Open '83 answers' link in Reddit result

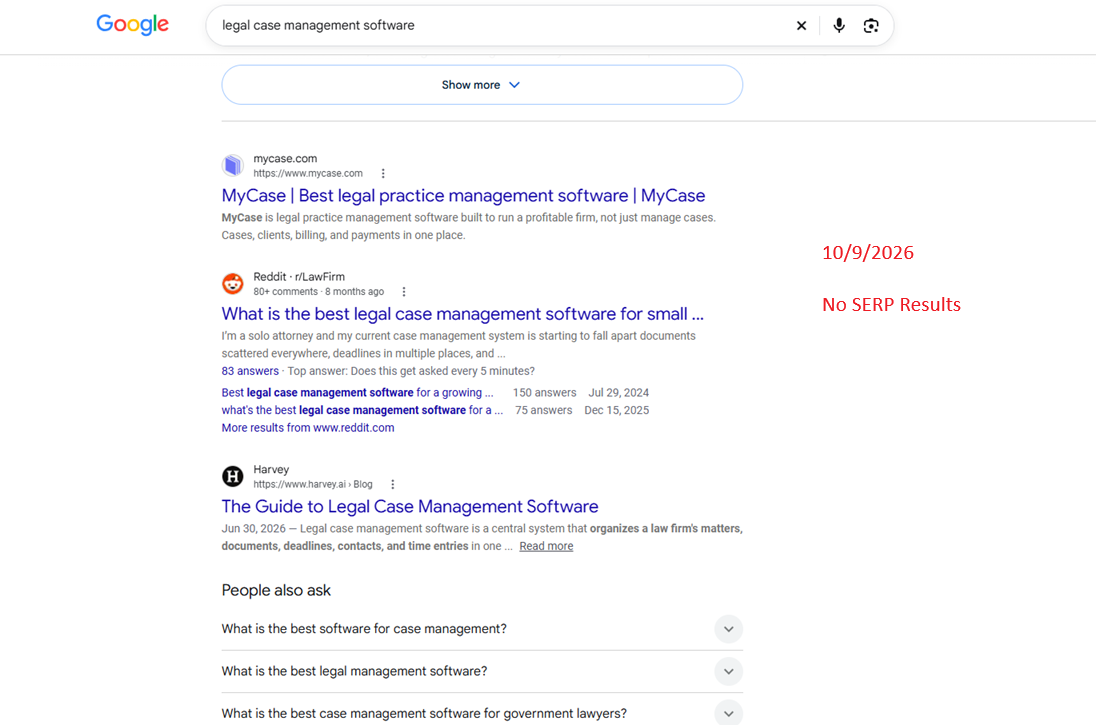(250, 371)
